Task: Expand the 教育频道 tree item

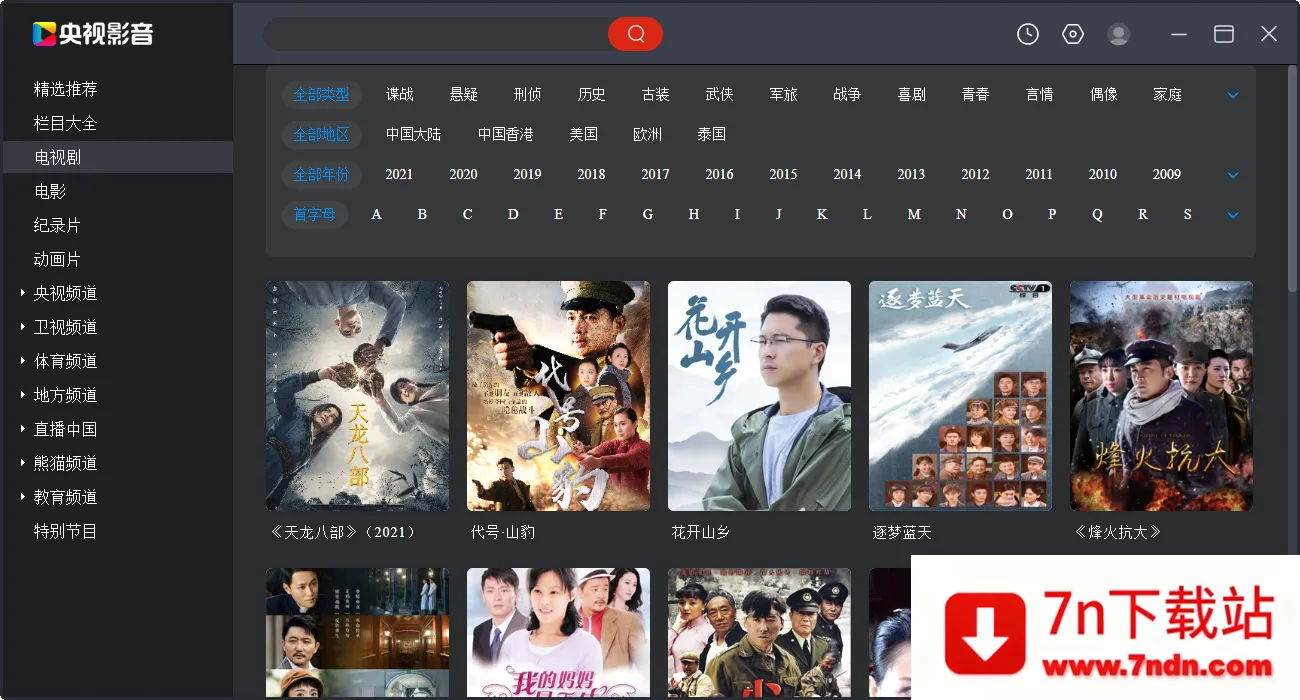Action: coord(23,497)
